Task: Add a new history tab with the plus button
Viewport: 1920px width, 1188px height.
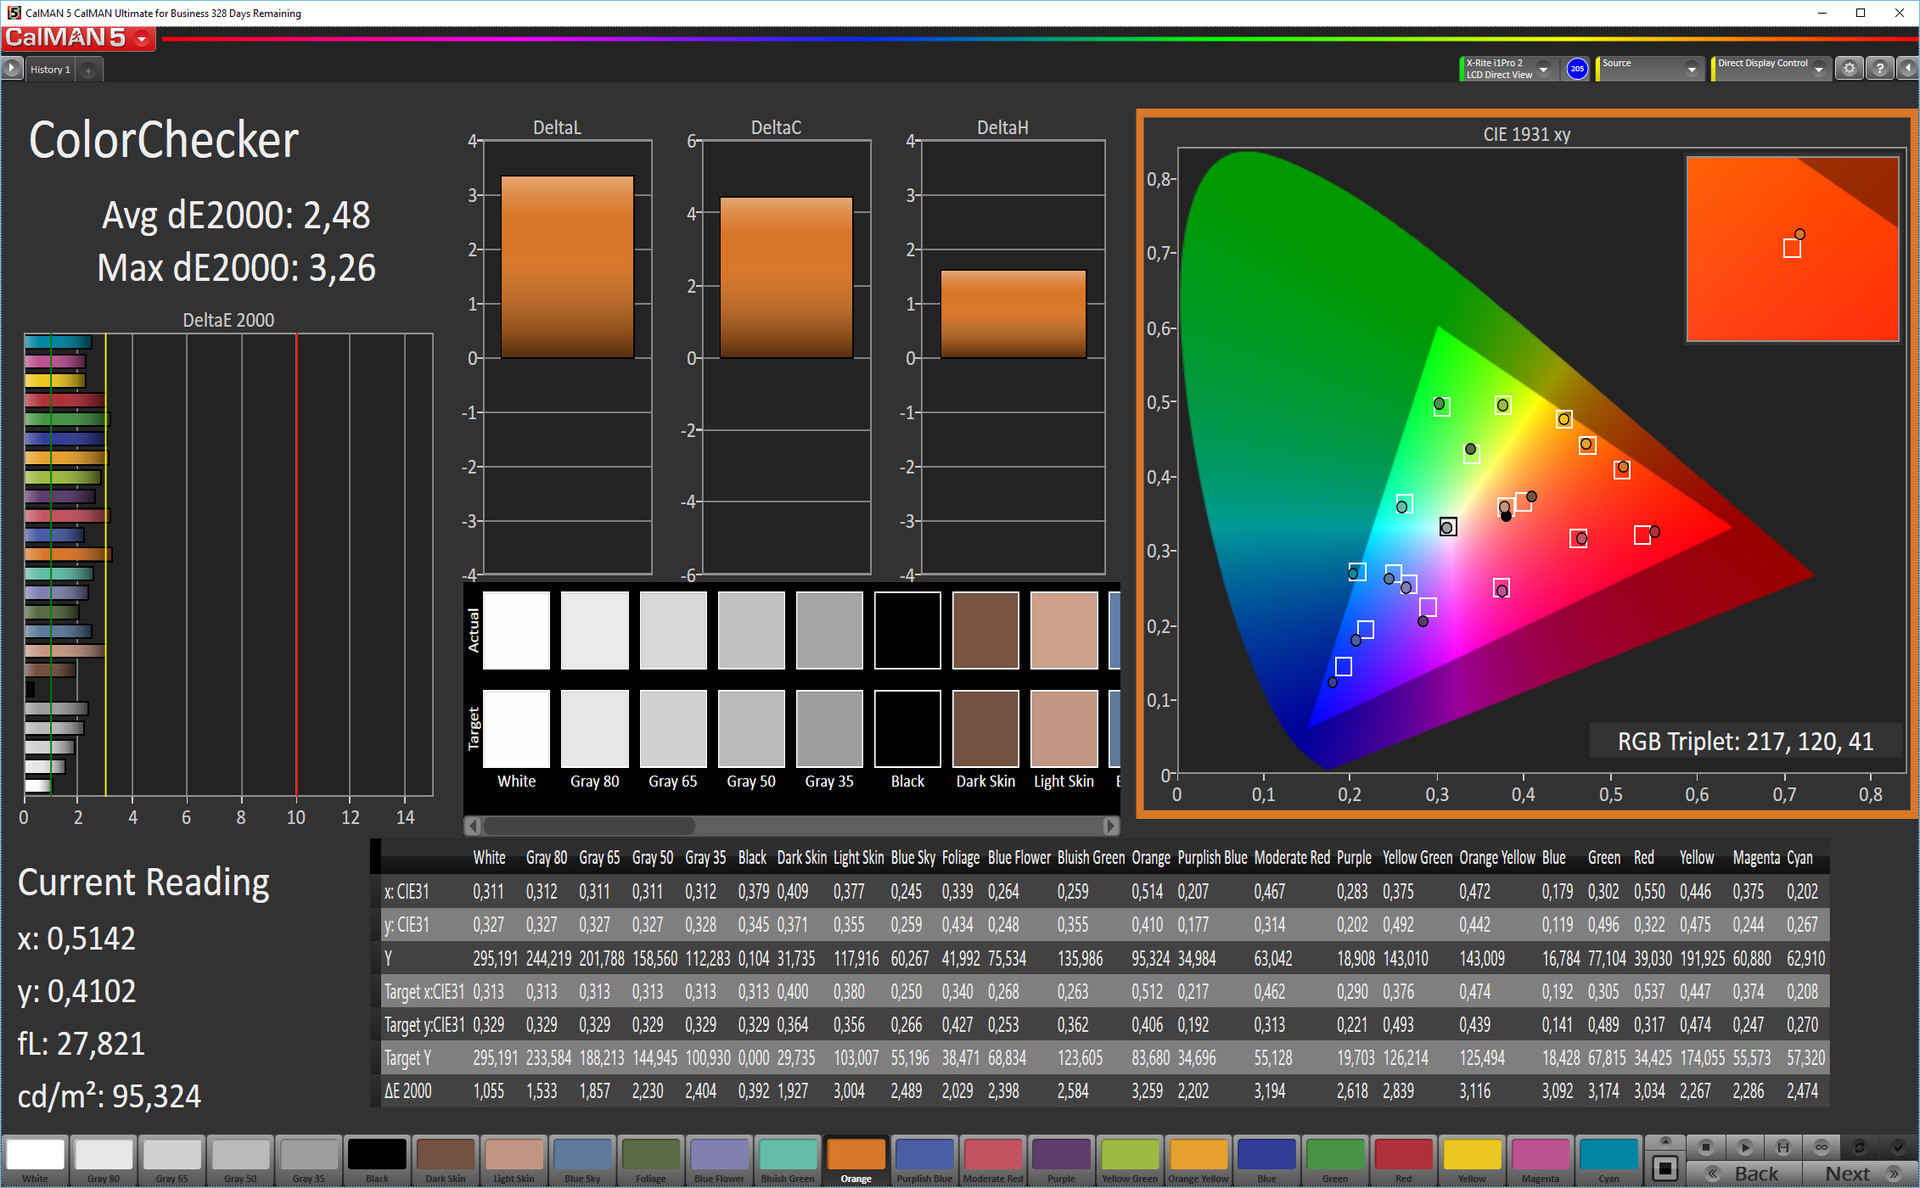Action: (89, 70)
